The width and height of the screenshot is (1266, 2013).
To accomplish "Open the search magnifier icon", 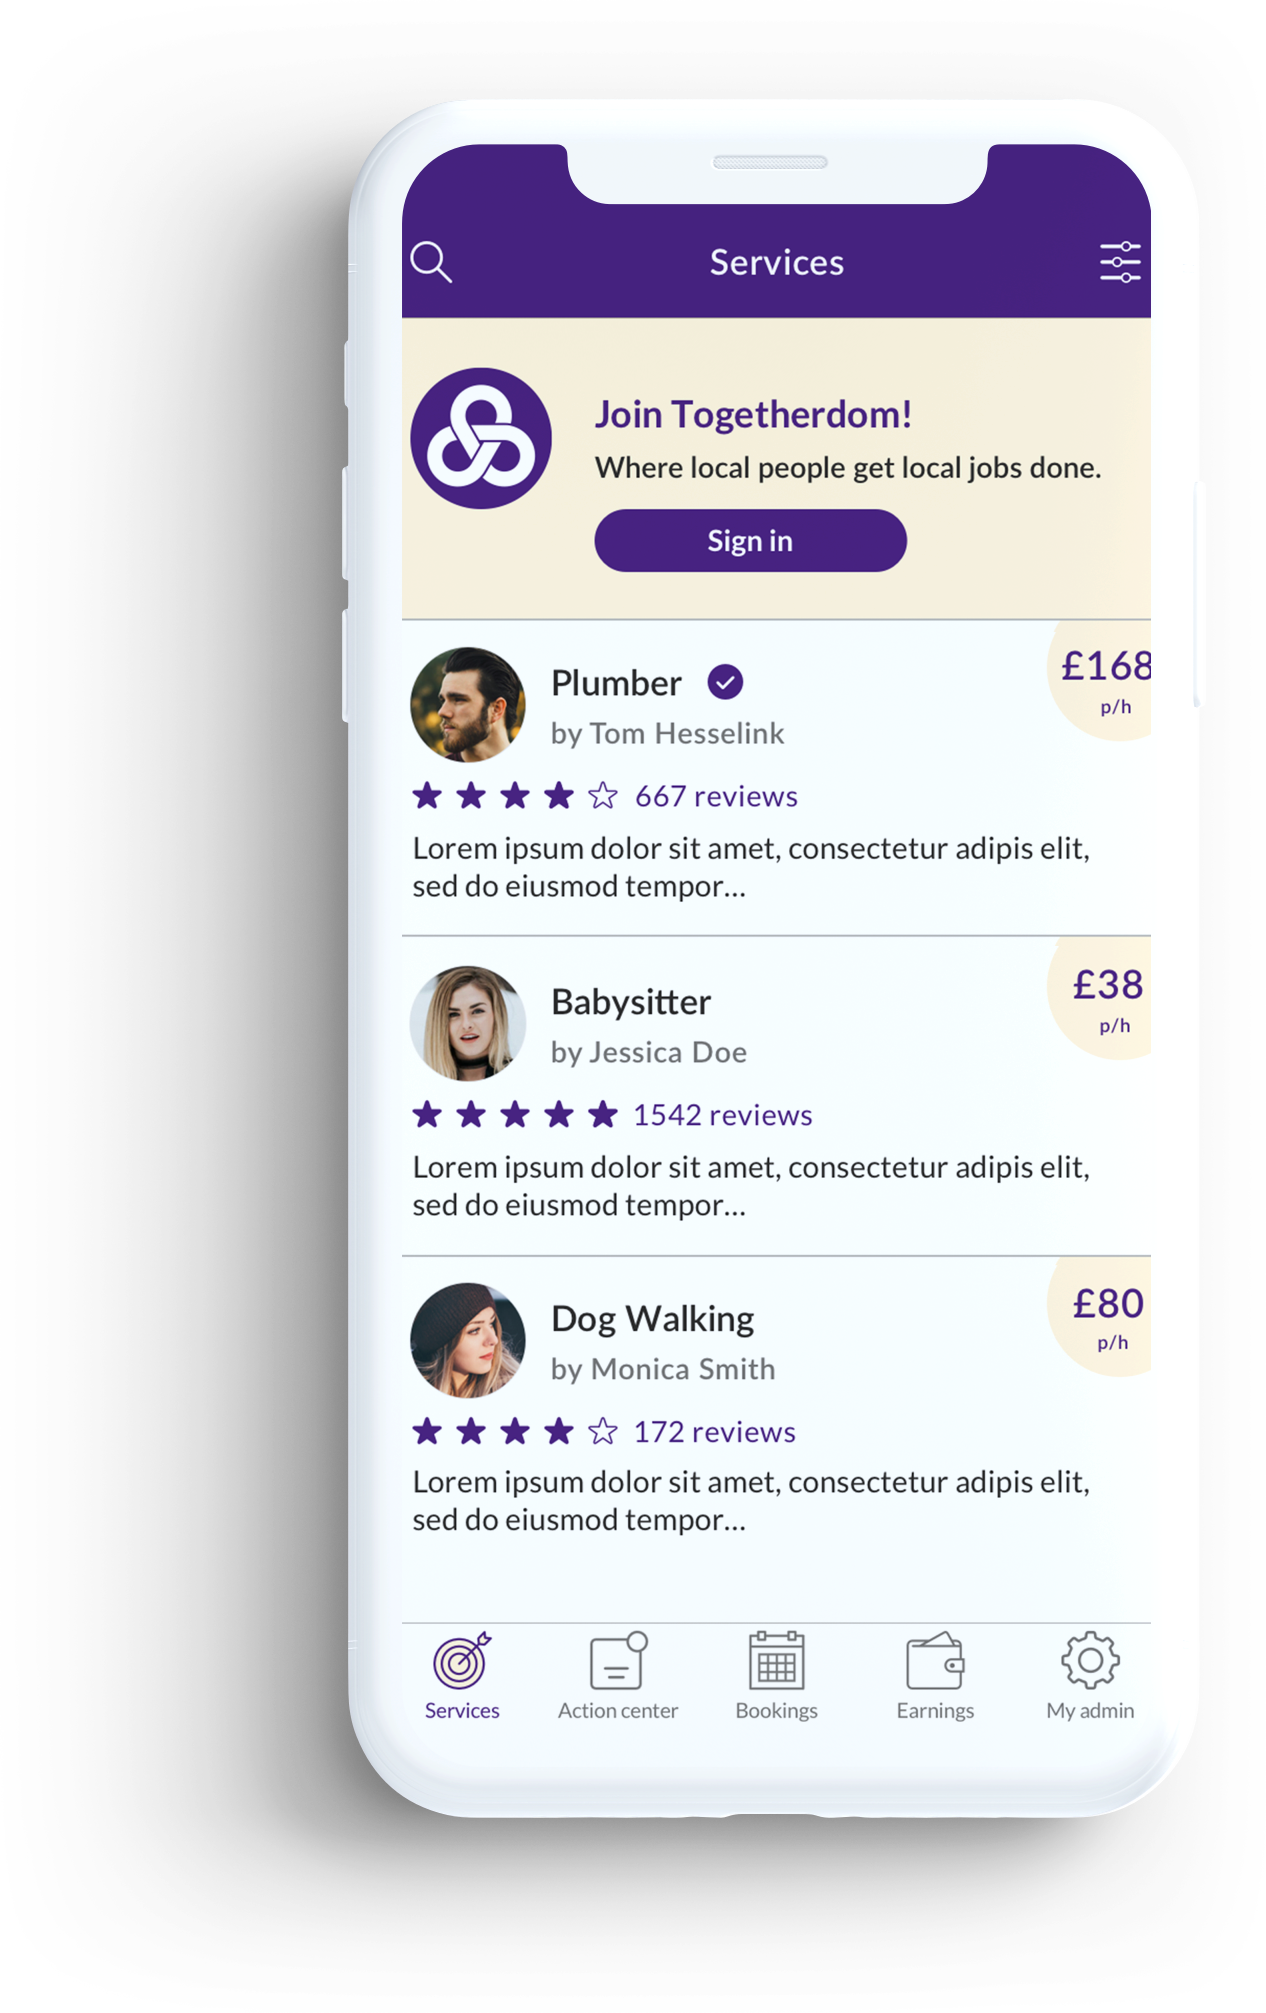I will [431, 262].
